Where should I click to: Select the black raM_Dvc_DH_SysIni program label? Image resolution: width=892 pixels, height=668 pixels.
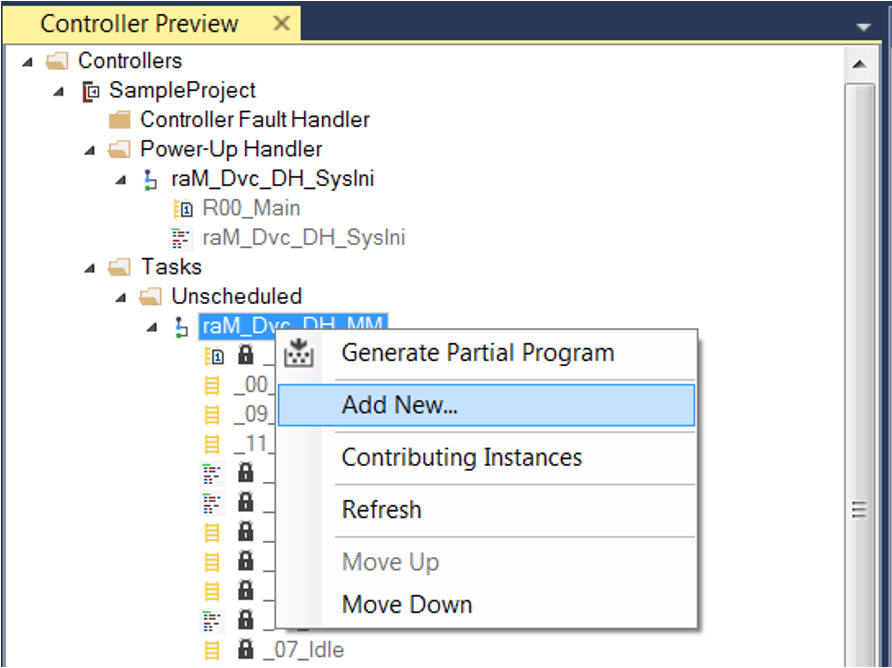coord(273,179)
